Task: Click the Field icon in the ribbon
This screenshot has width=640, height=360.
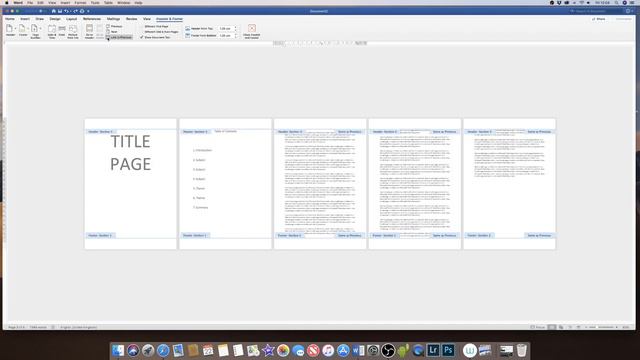Action: point(62,29)
